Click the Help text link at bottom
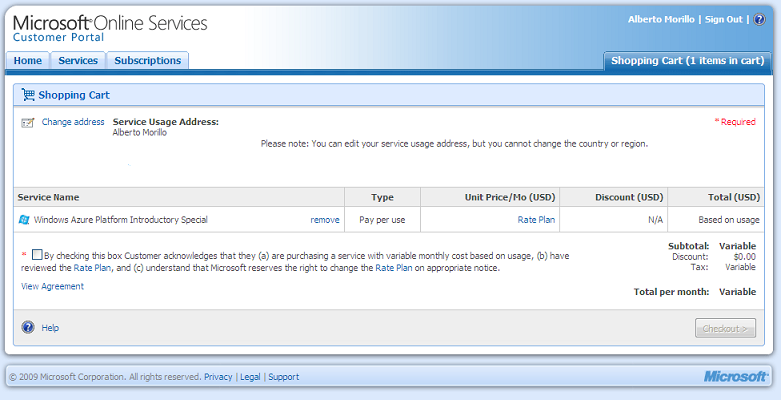Image resolution: width=781 pixels, height=400 pixels. click(50, 328)
